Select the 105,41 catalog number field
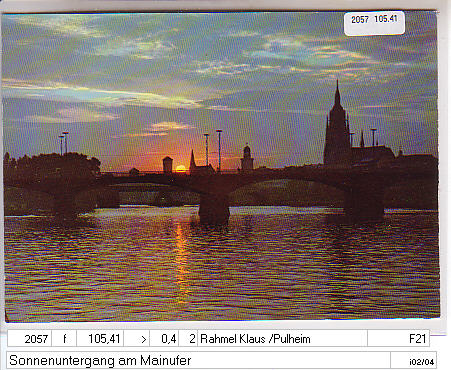Screen dimensions: 451x370 100,339
